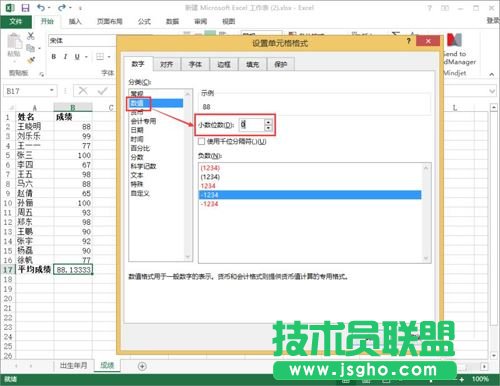Viewport: 500px width, 386px height.
Task: Click the formula bar cancel X icon
Action: [83, 91]
